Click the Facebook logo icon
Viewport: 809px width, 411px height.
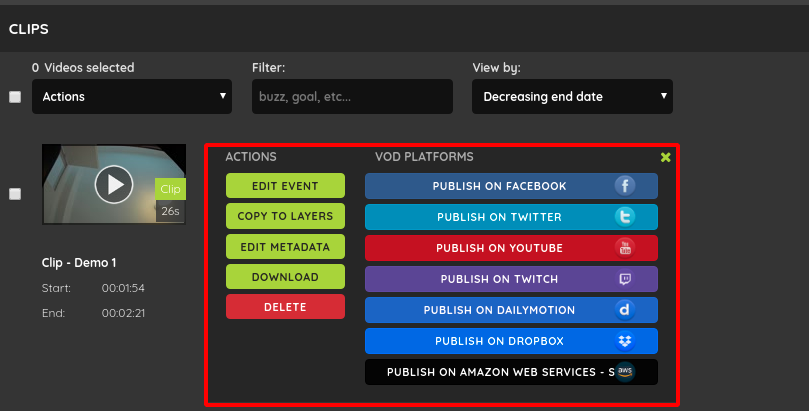624,186
